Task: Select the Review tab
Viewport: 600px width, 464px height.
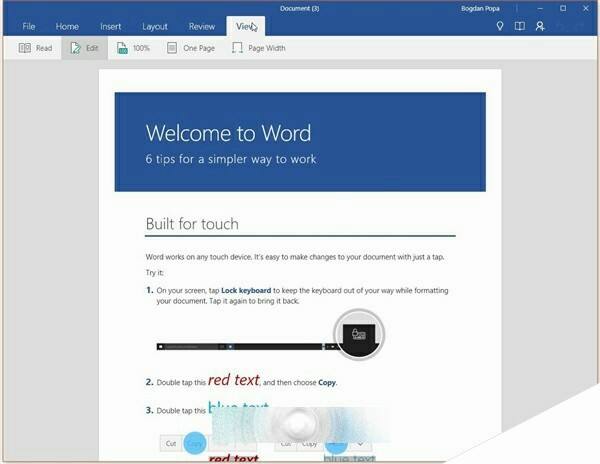Action: pos(201,26)
